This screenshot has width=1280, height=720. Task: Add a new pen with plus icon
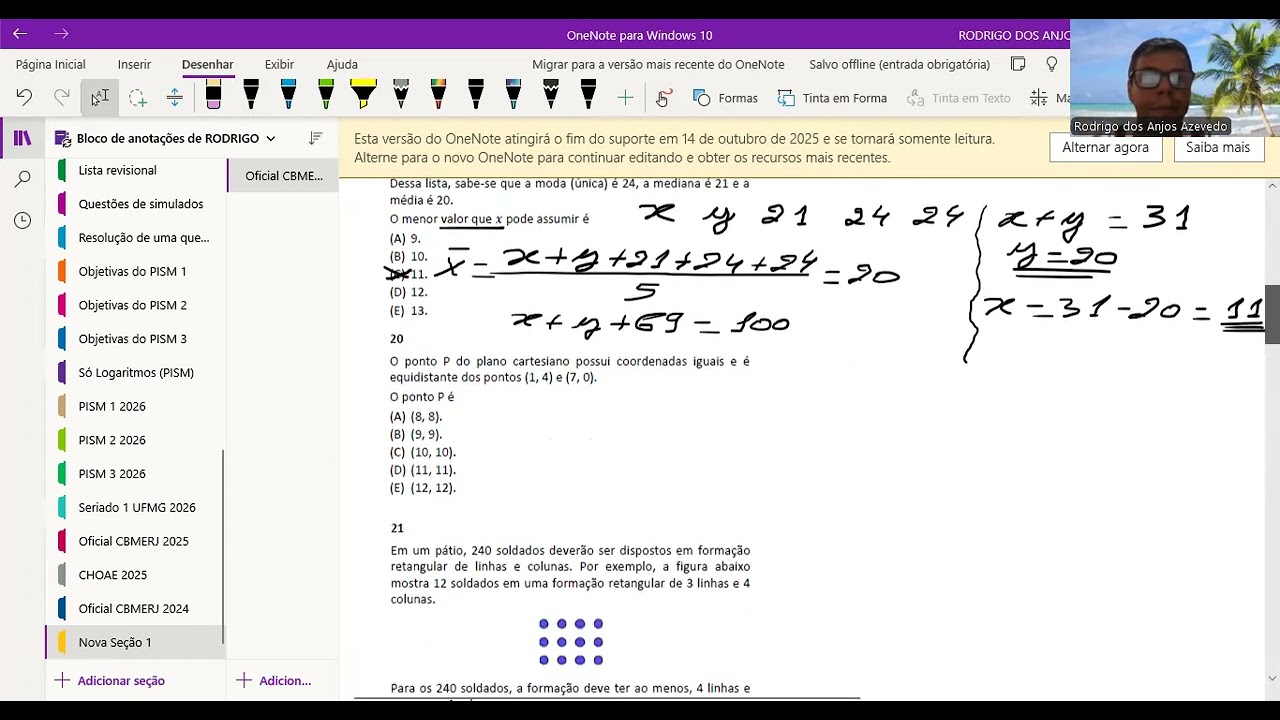point(625,97)
